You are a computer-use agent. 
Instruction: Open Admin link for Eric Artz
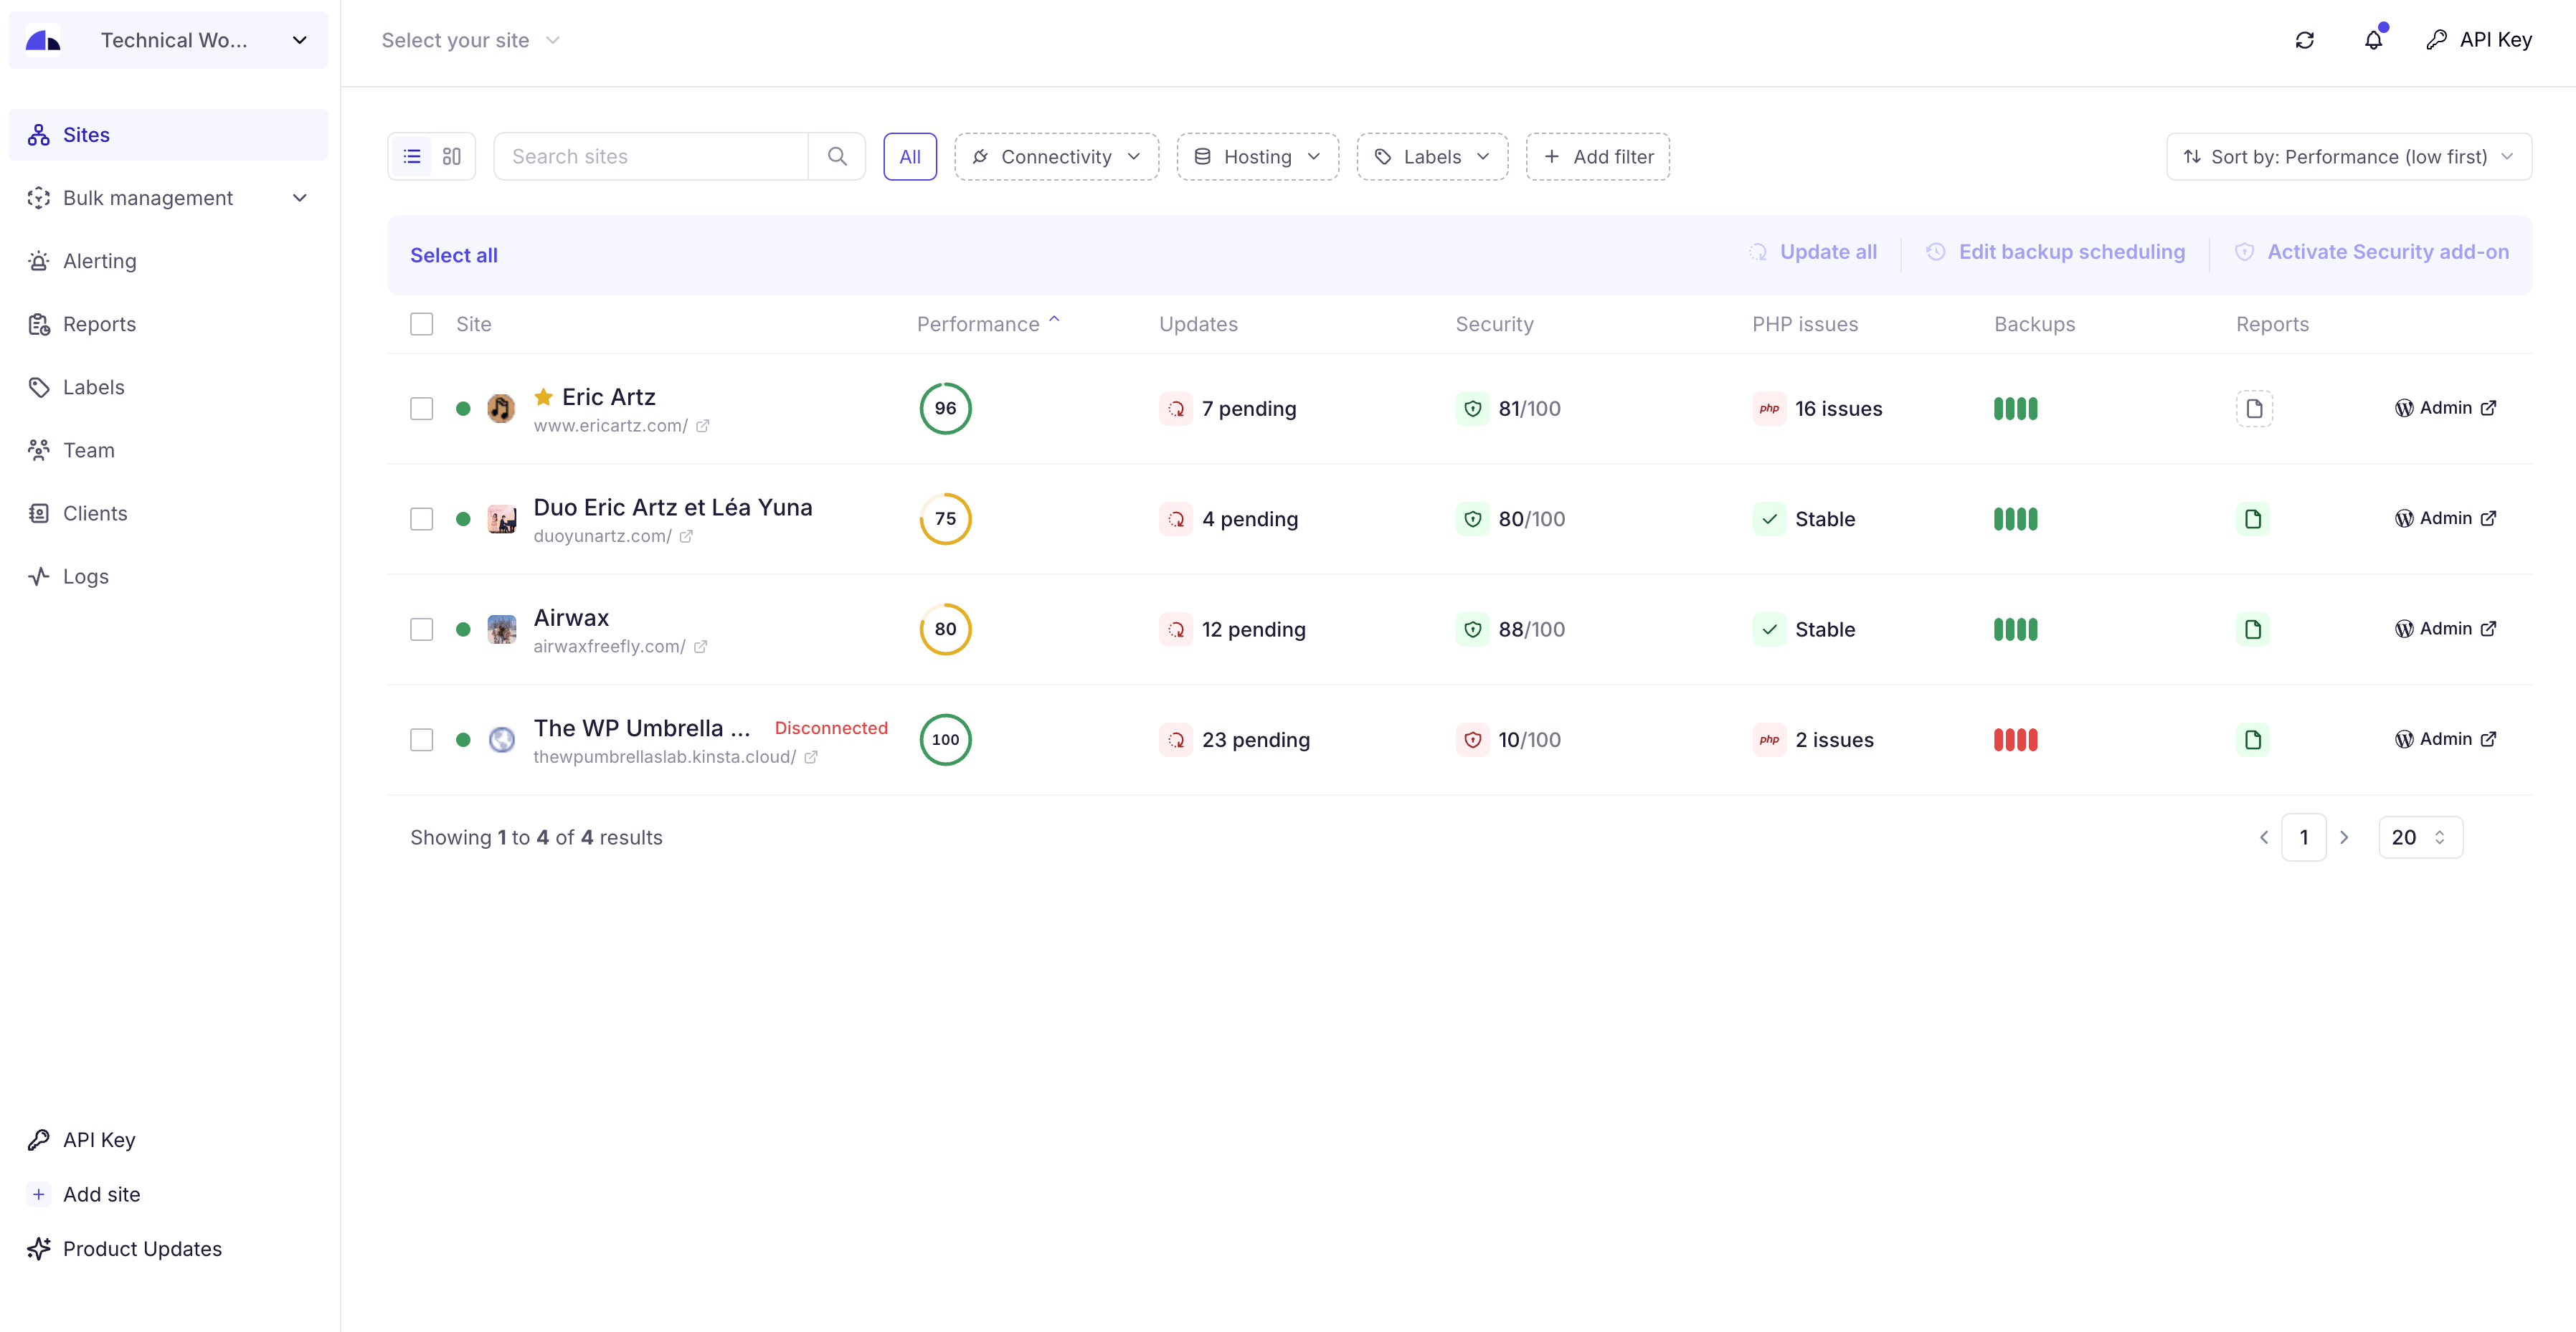[2445, 408]
